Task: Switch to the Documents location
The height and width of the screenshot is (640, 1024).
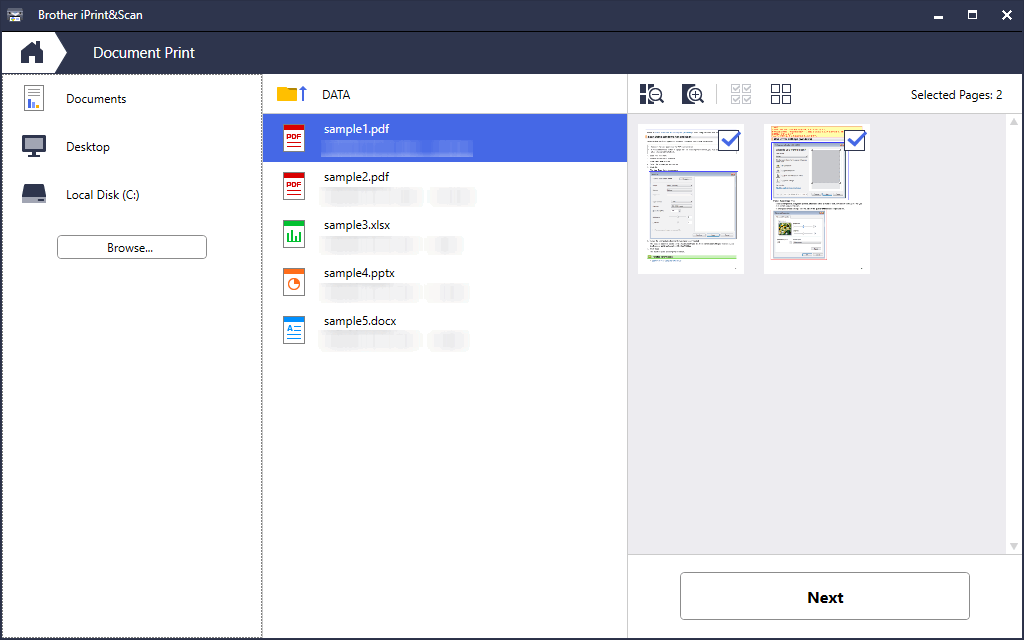Action: 96,98
